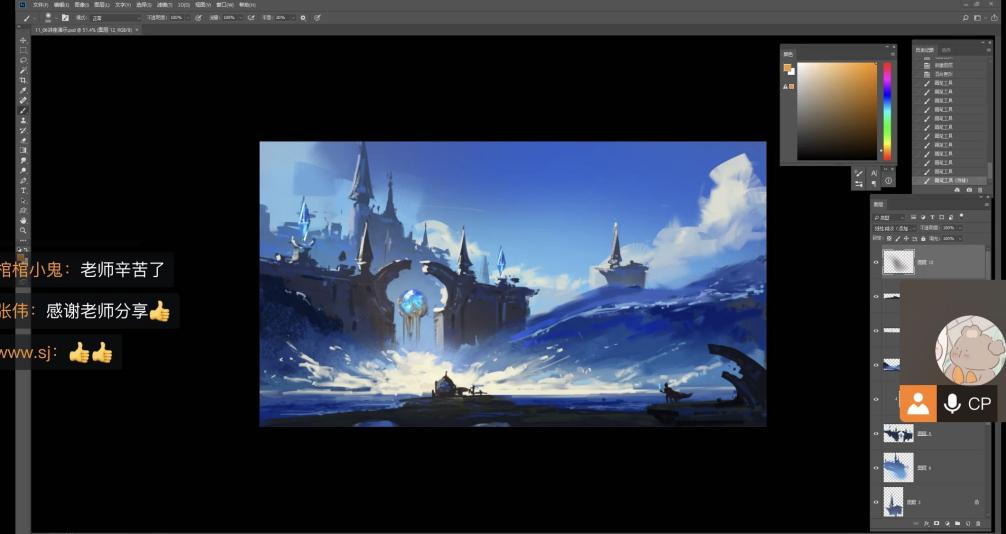Image resolution: width=1006 pixels, height=534 pixels.
Task: Open the brush opacity dropdown in options bar
Action: 189,18
